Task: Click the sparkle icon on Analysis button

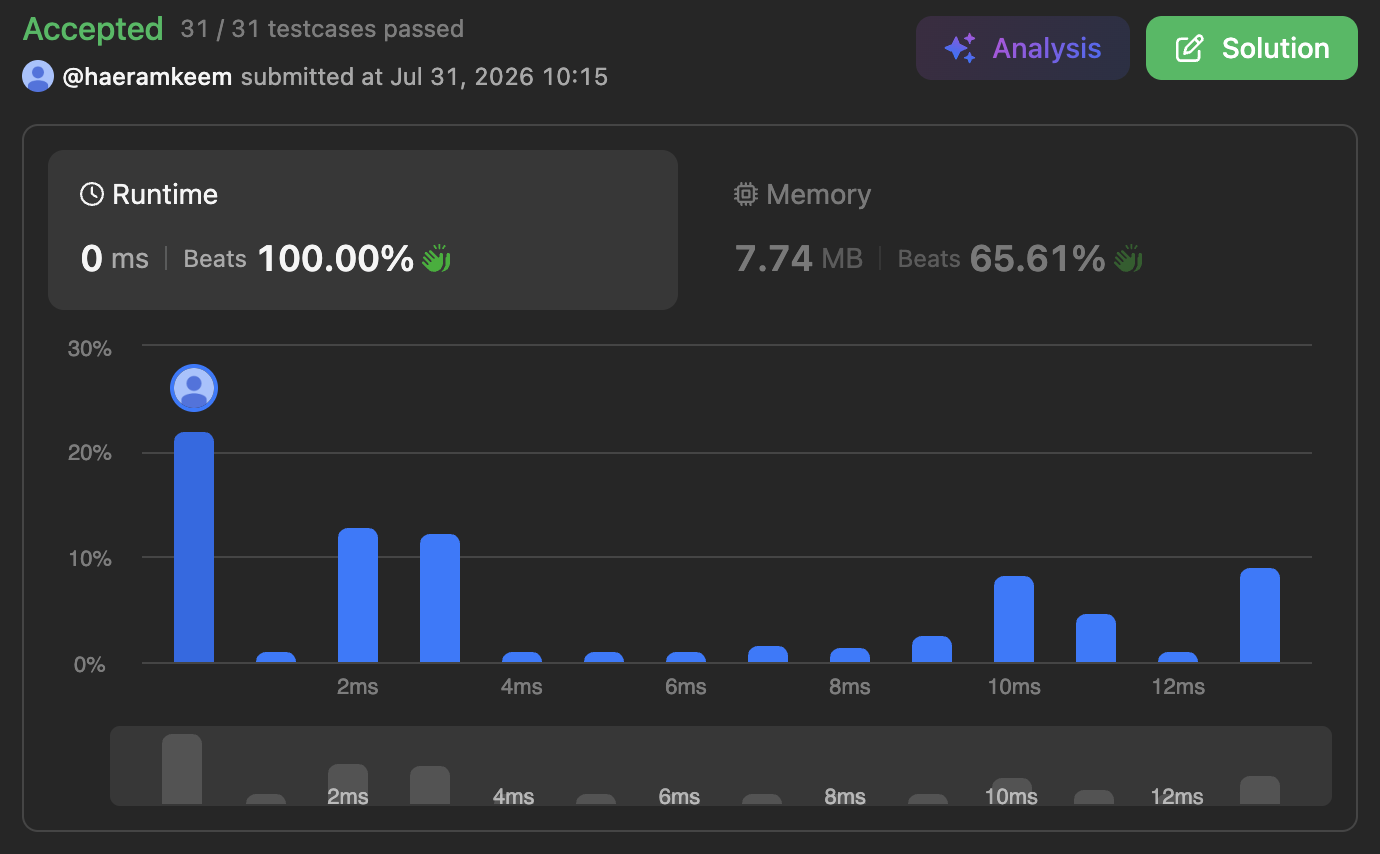Action: (960, 48)
